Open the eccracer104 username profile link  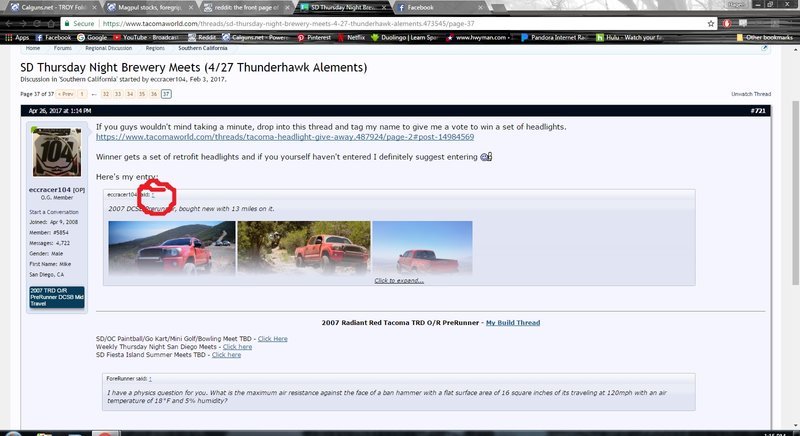[49, 190]
